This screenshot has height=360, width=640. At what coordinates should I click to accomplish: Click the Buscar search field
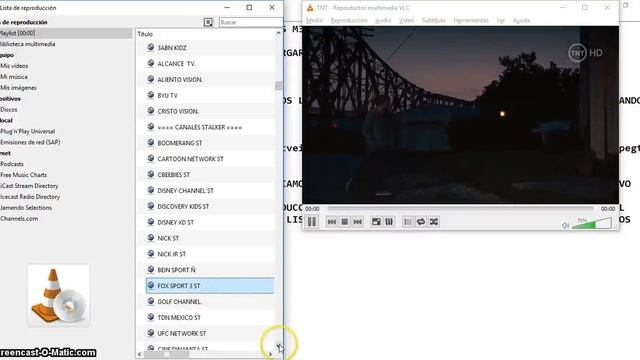pos(251,22)
